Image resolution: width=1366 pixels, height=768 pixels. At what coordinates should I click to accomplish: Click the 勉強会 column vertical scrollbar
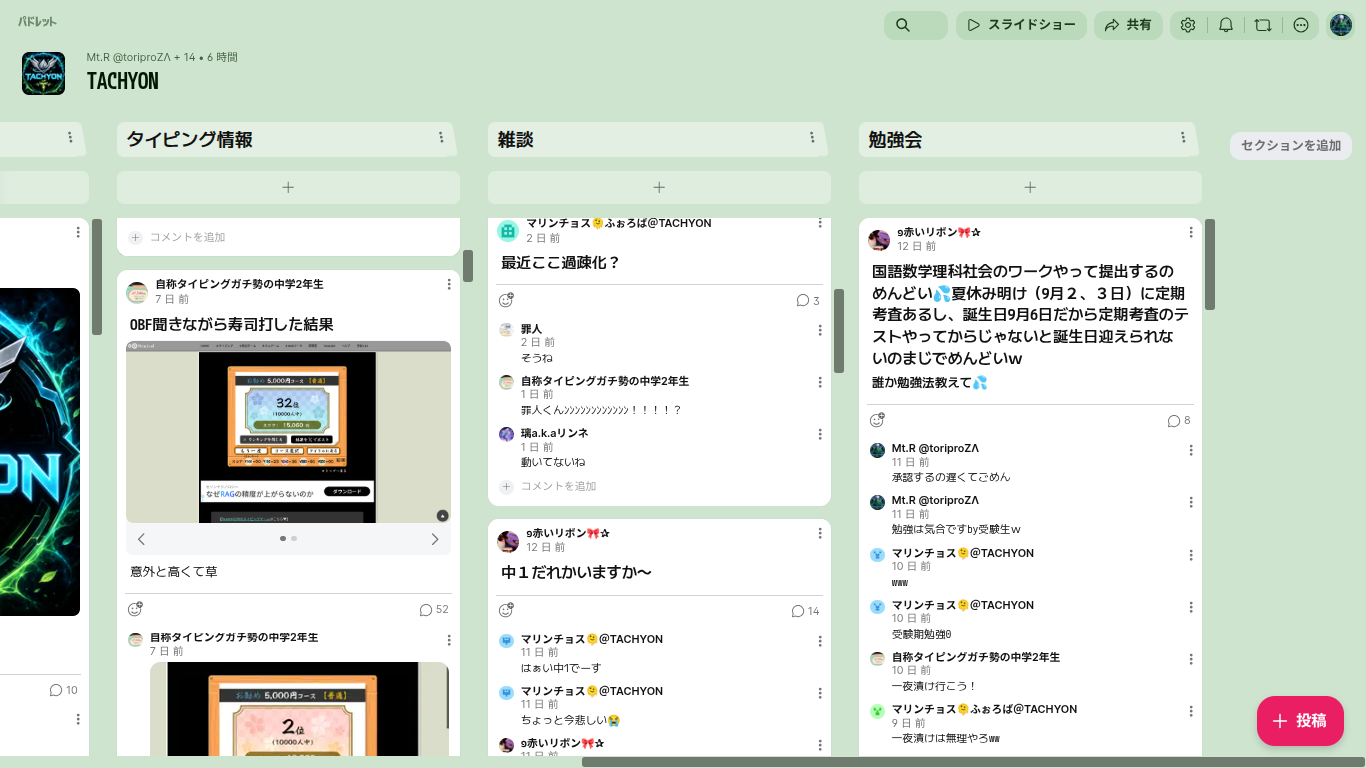click(1210, 264)
